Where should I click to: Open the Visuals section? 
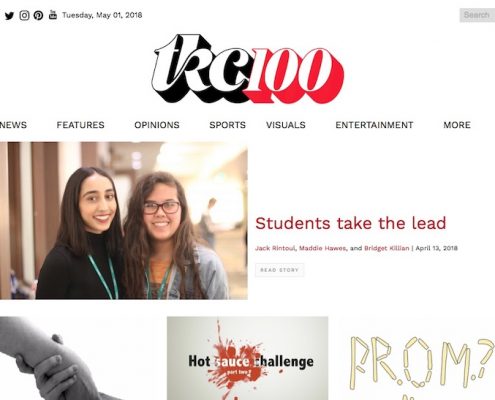(286, 125)
